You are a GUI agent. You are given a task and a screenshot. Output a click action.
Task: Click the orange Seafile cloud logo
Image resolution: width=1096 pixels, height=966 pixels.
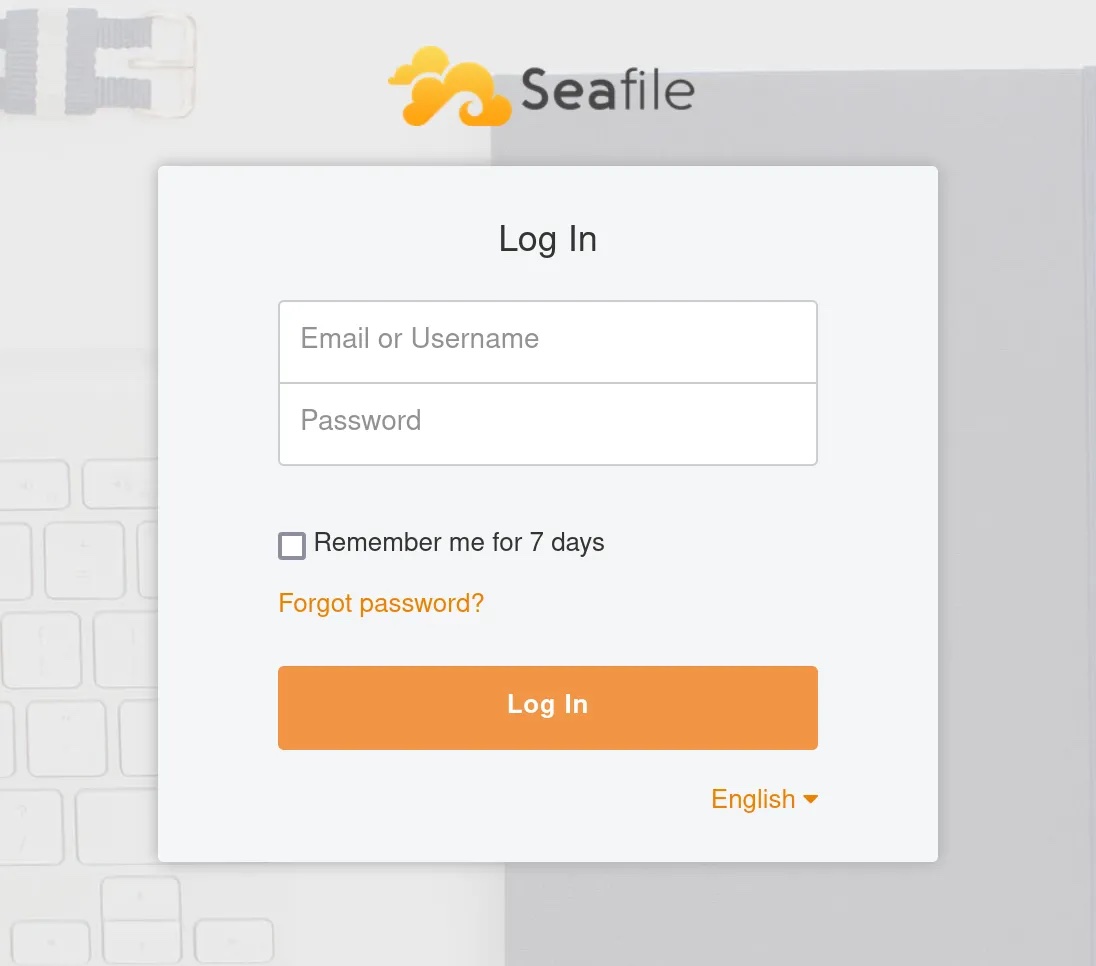pos(450,87)
